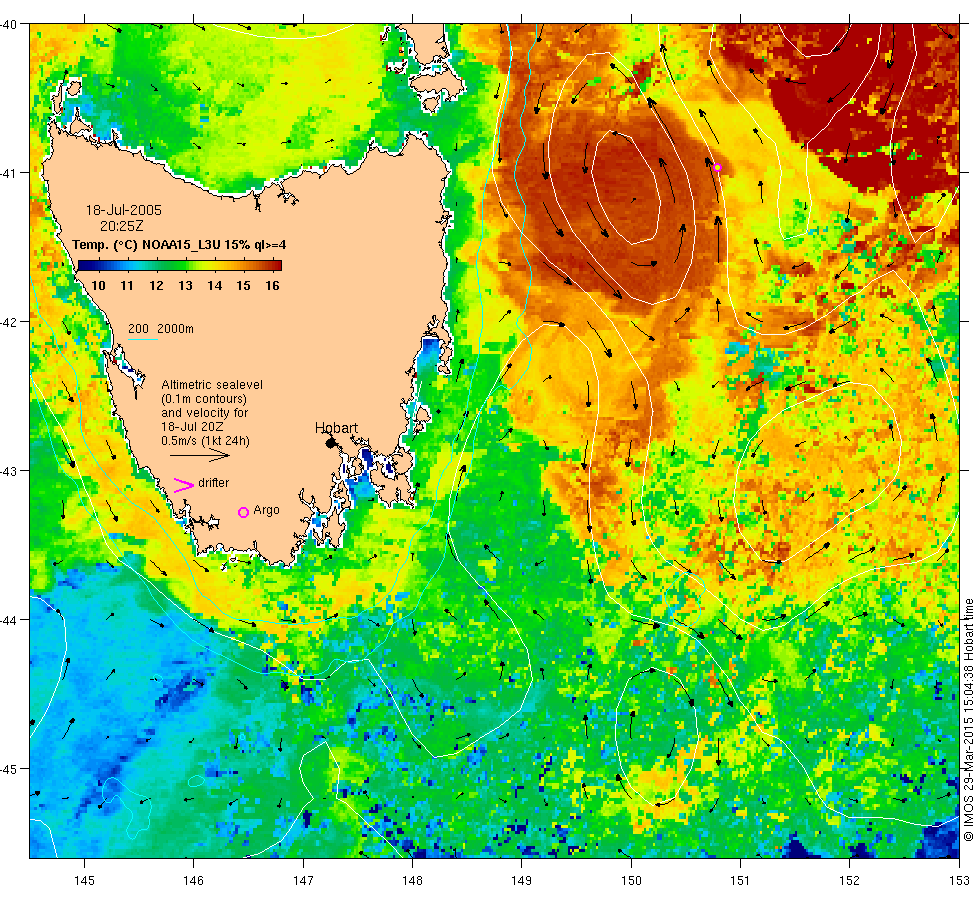This screenshot has width=980, height=900.
Task: Click the 'Hobart' city label
Action: pos(336,428)
